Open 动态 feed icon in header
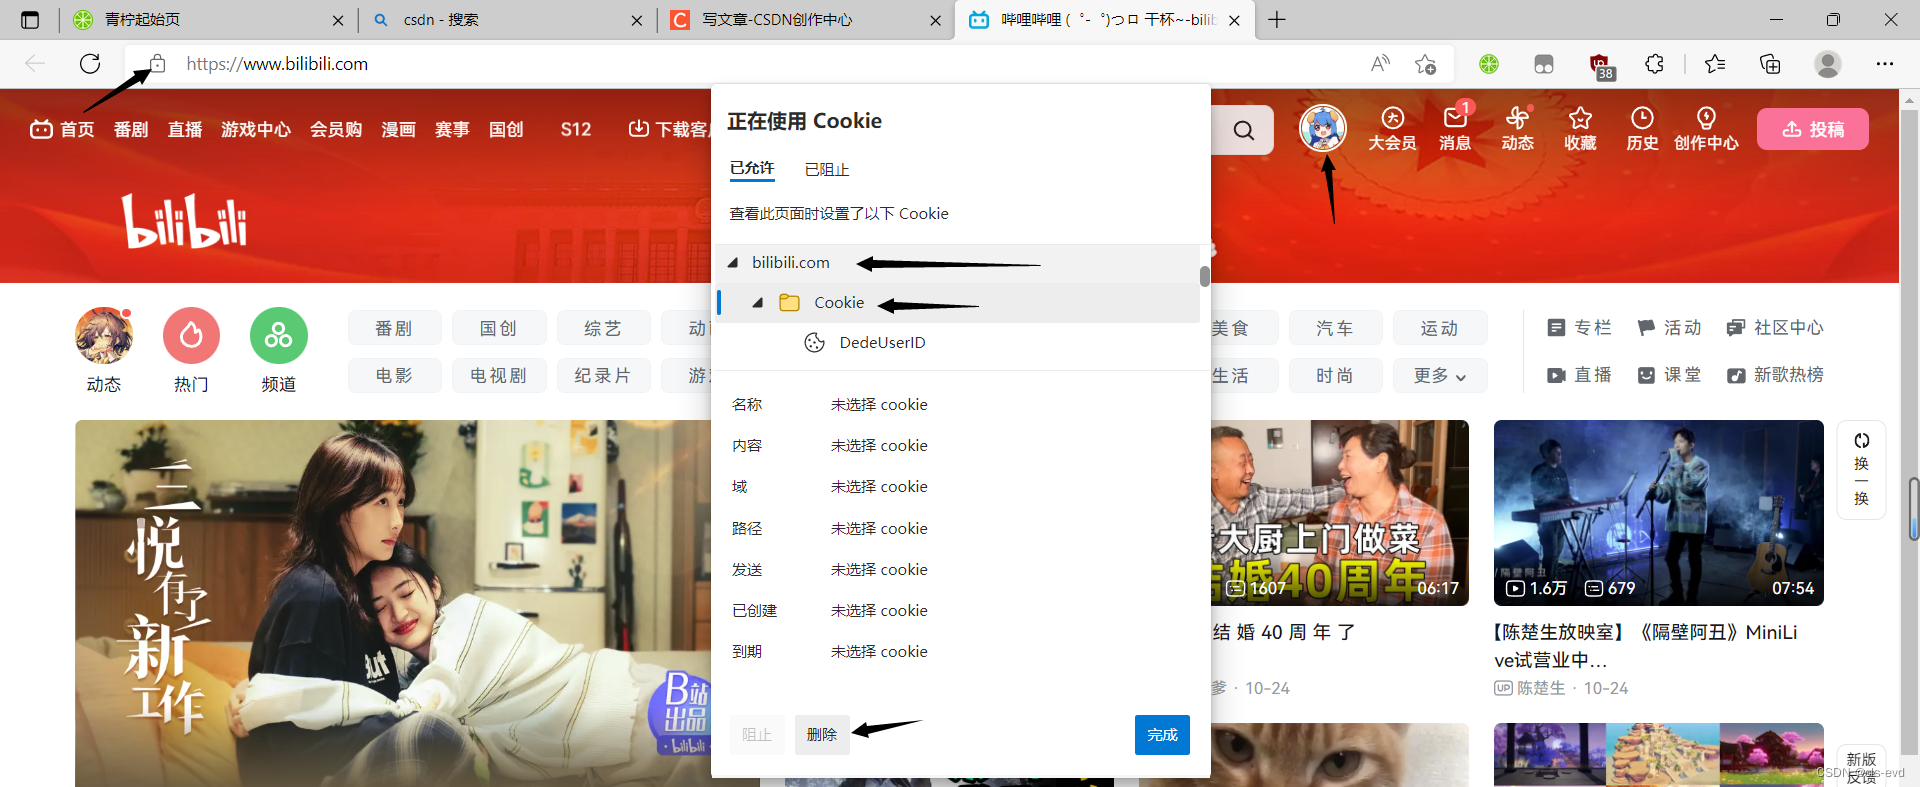This screenshot has height=787, width=1920. 1518,129
